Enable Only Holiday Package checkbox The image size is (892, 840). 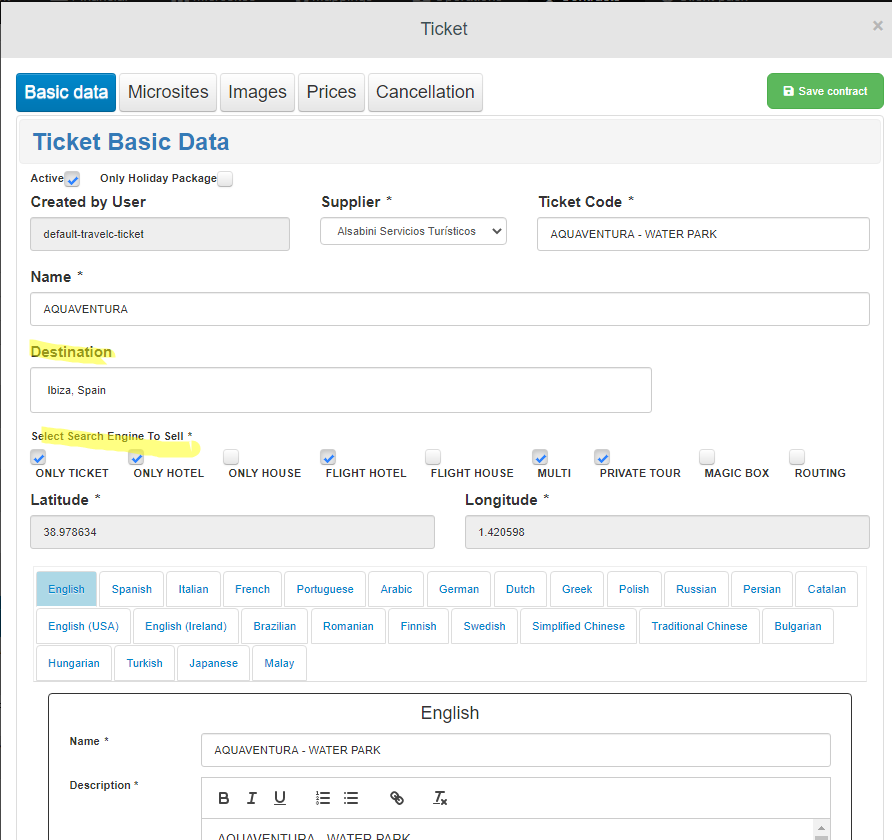[x=225, y=179]
